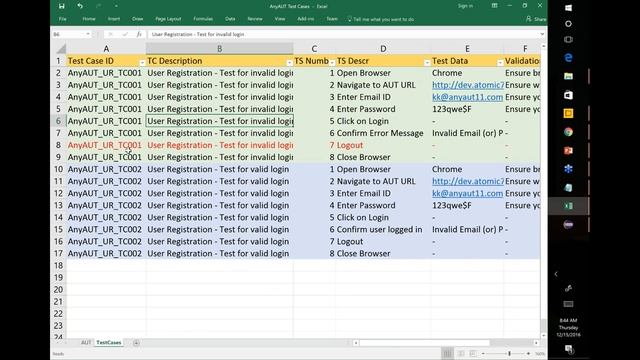Select the 'Confirm user logged in' cell
This screenshot has width=640, height=360.
(383, 229)
